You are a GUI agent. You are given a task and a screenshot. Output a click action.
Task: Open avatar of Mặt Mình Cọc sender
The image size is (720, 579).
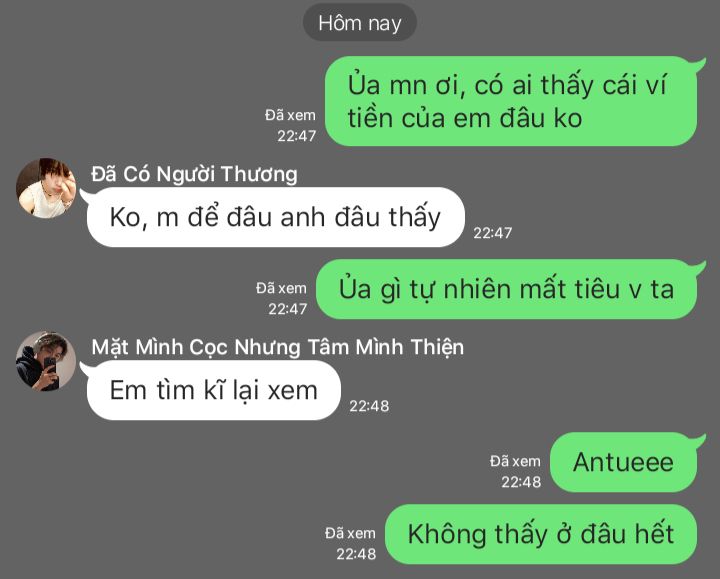(46, 361)
